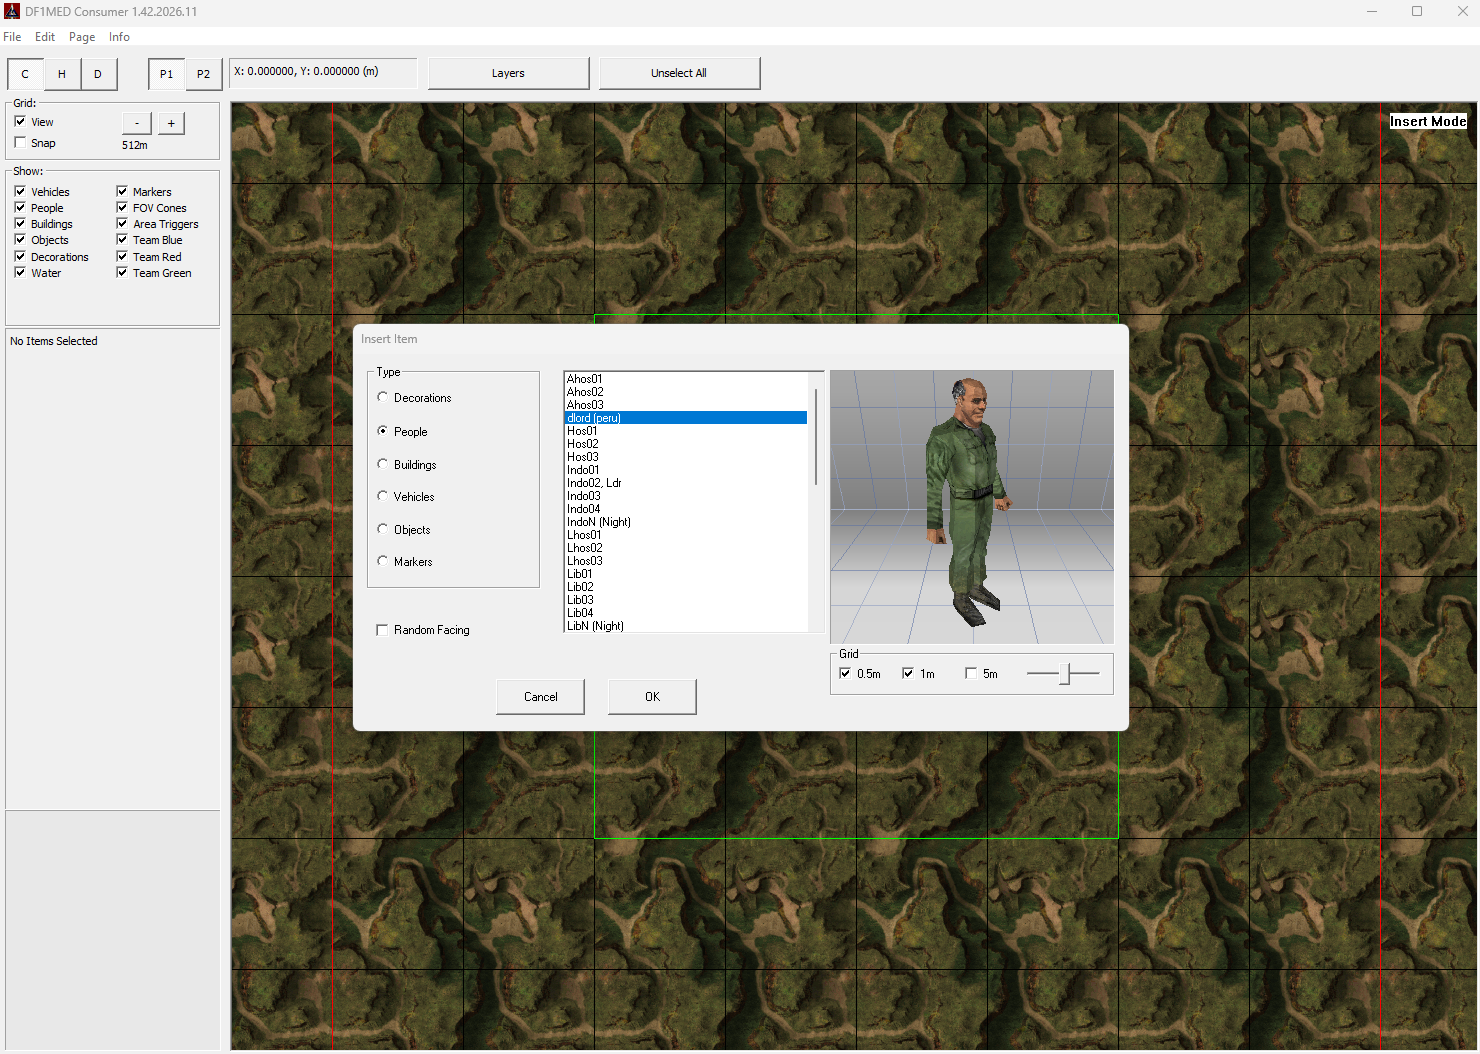This screenshot has height=1054, width=1480.
Task: Click the coordinates readout field
Action: pos(323,73)
